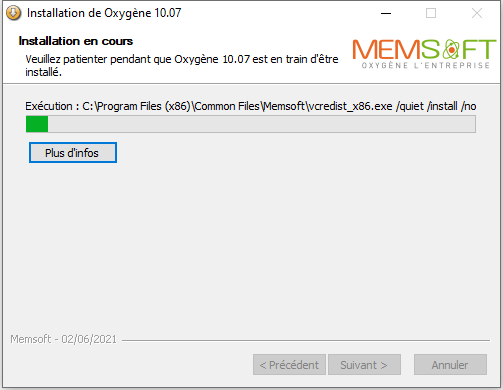Click the 'Installation en cours' heading
The image size is (503, 390).
(76, 41)
